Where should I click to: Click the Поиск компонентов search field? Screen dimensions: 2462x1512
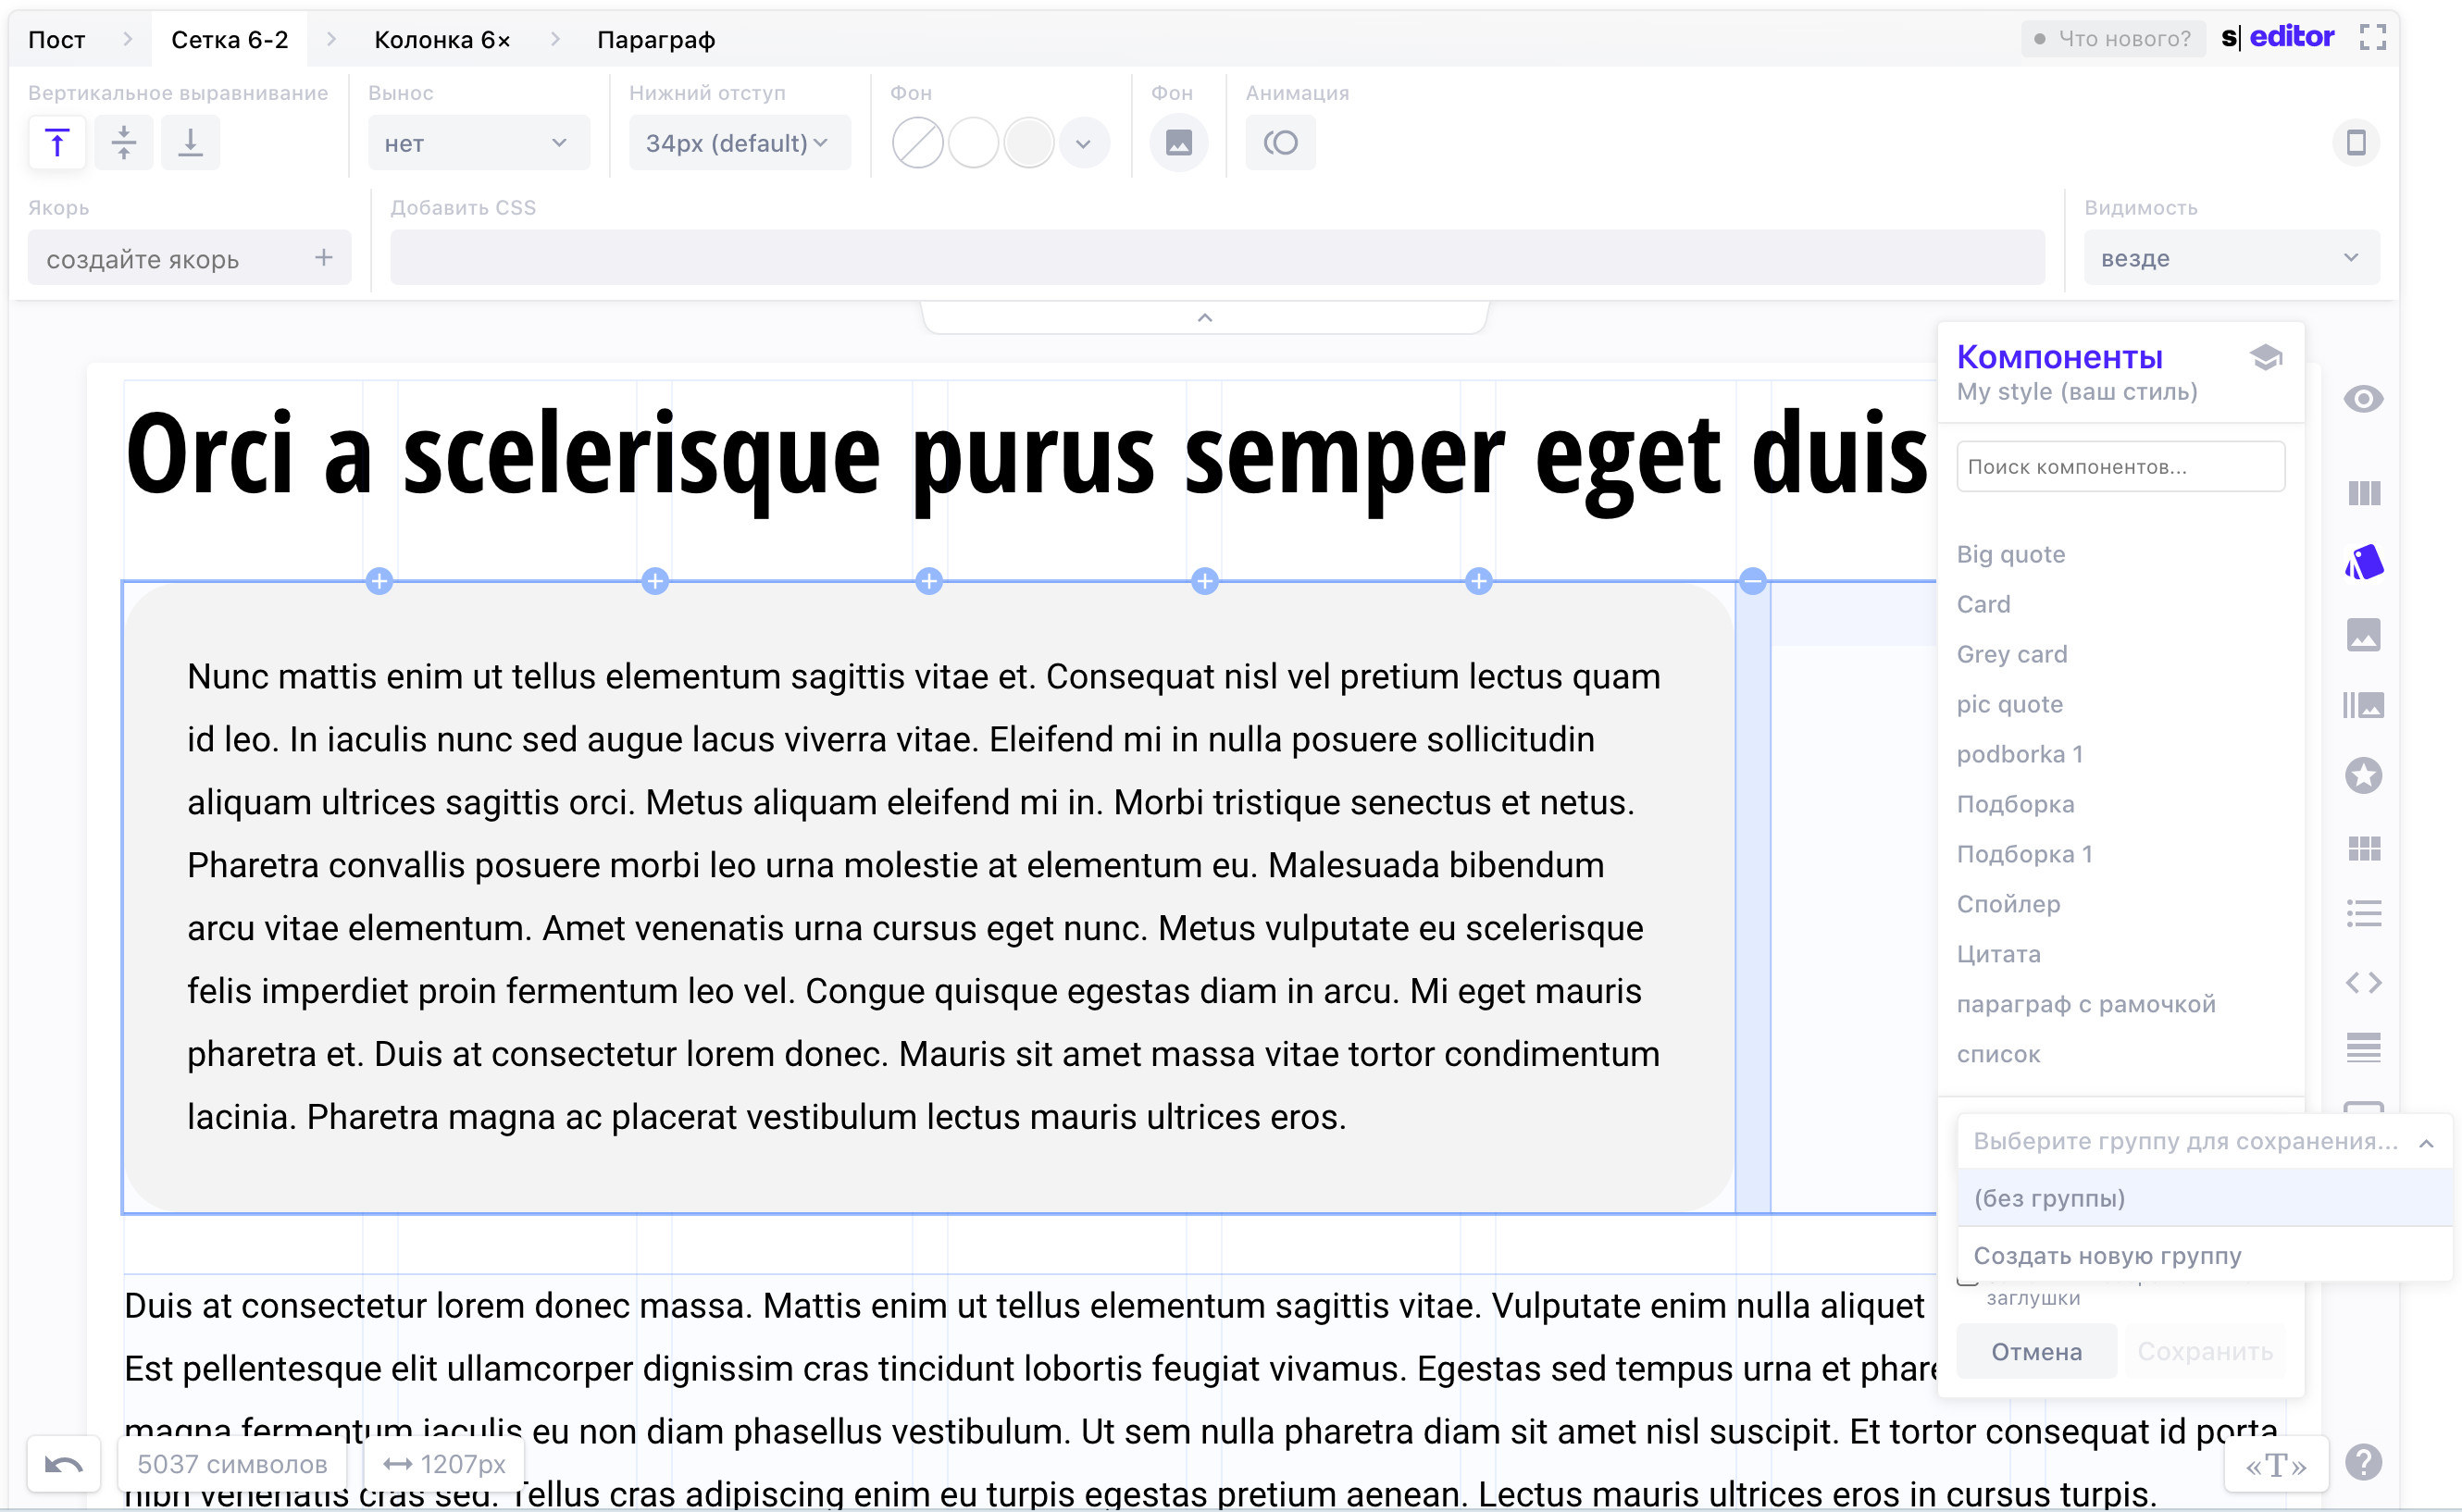[2120, 467]
